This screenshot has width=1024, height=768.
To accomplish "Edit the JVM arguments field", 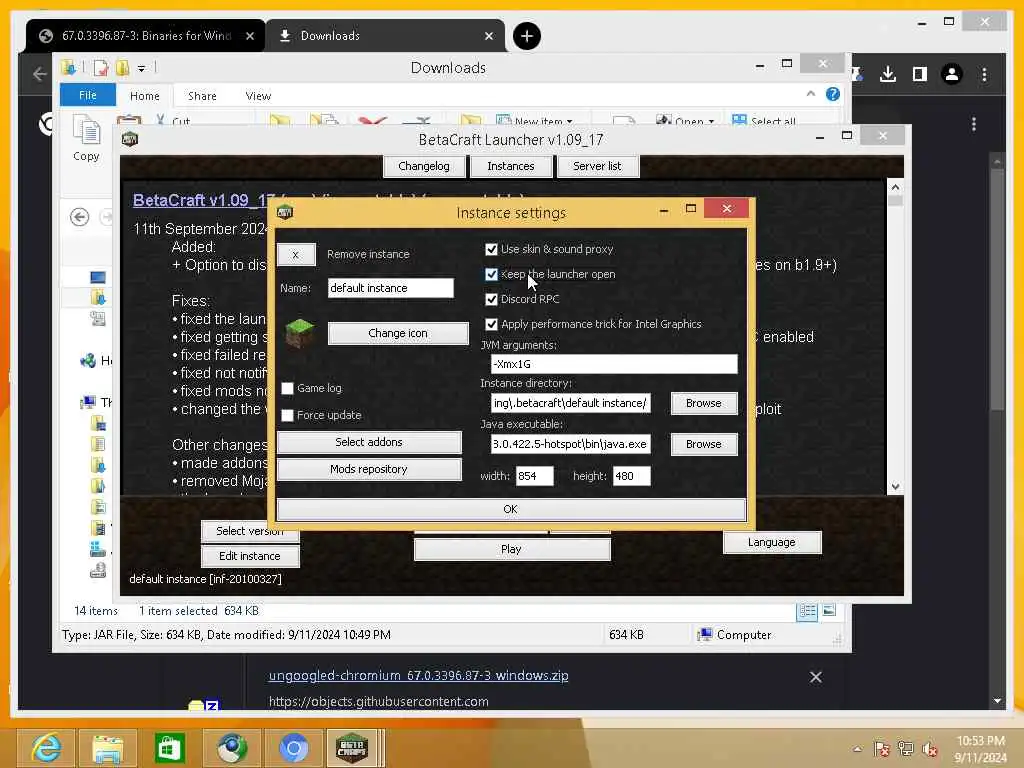I will coord(614,364).
